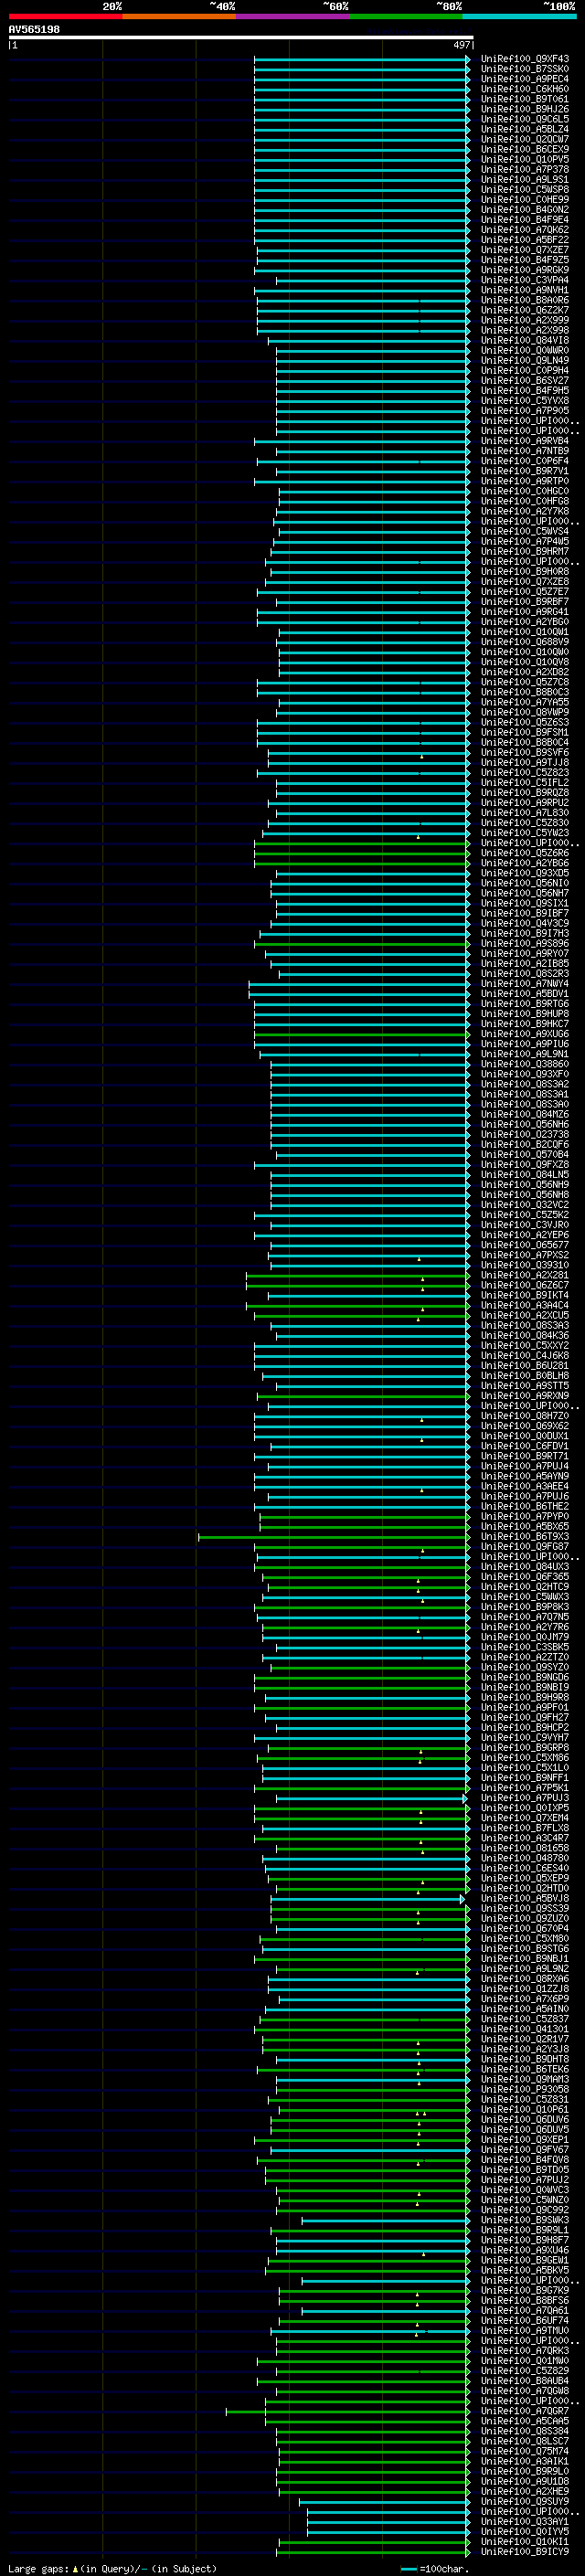585x2576 pixels.
Task: Select the UniRef100_Q6F365 label
Action: pos(525,1577)
